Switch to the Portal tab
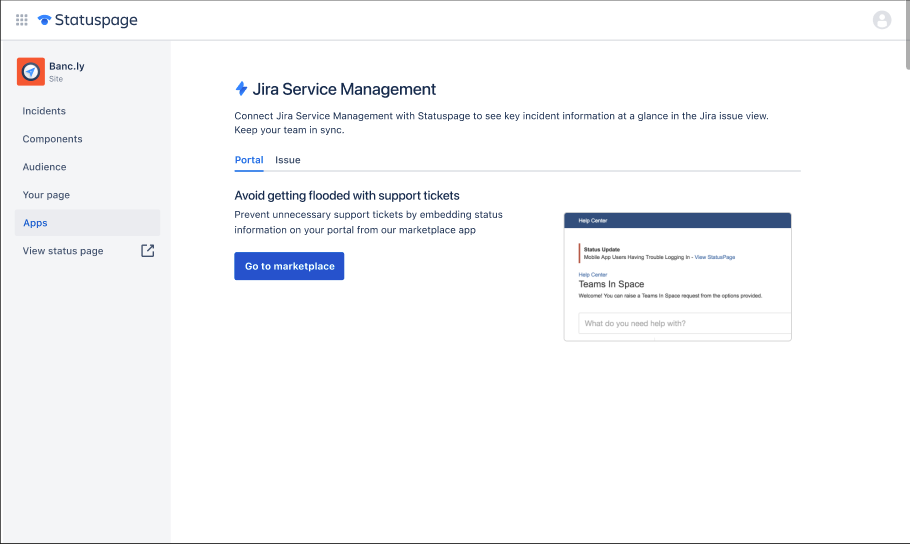Image resolution: width=910 pixels, height=544 pixels. tap(249, 160)
